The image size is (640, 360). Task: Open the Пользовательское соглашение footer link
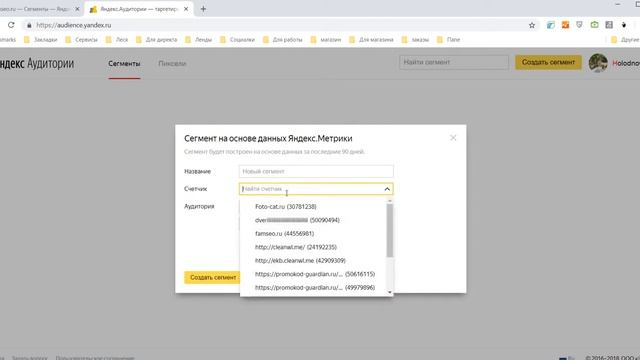(95, 358)
